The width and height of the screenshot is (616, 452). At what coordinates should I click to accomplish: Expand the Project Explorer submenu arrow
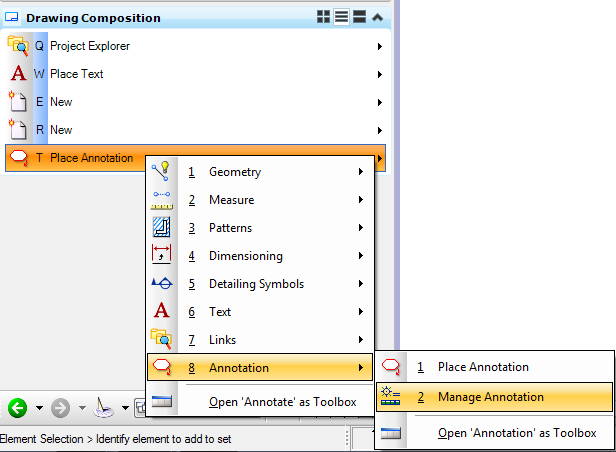pos(380,46)
